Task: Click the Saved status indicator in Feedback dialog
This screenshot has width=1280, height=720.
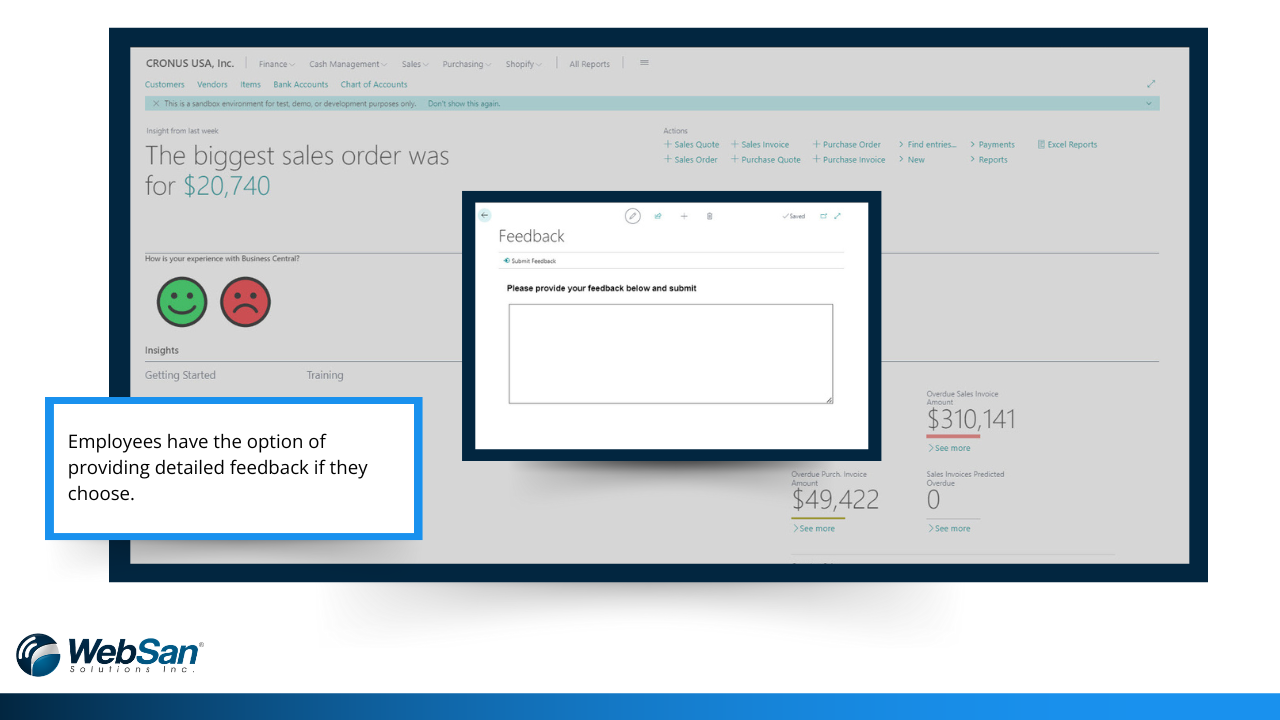Action: (x=794, y=216)
